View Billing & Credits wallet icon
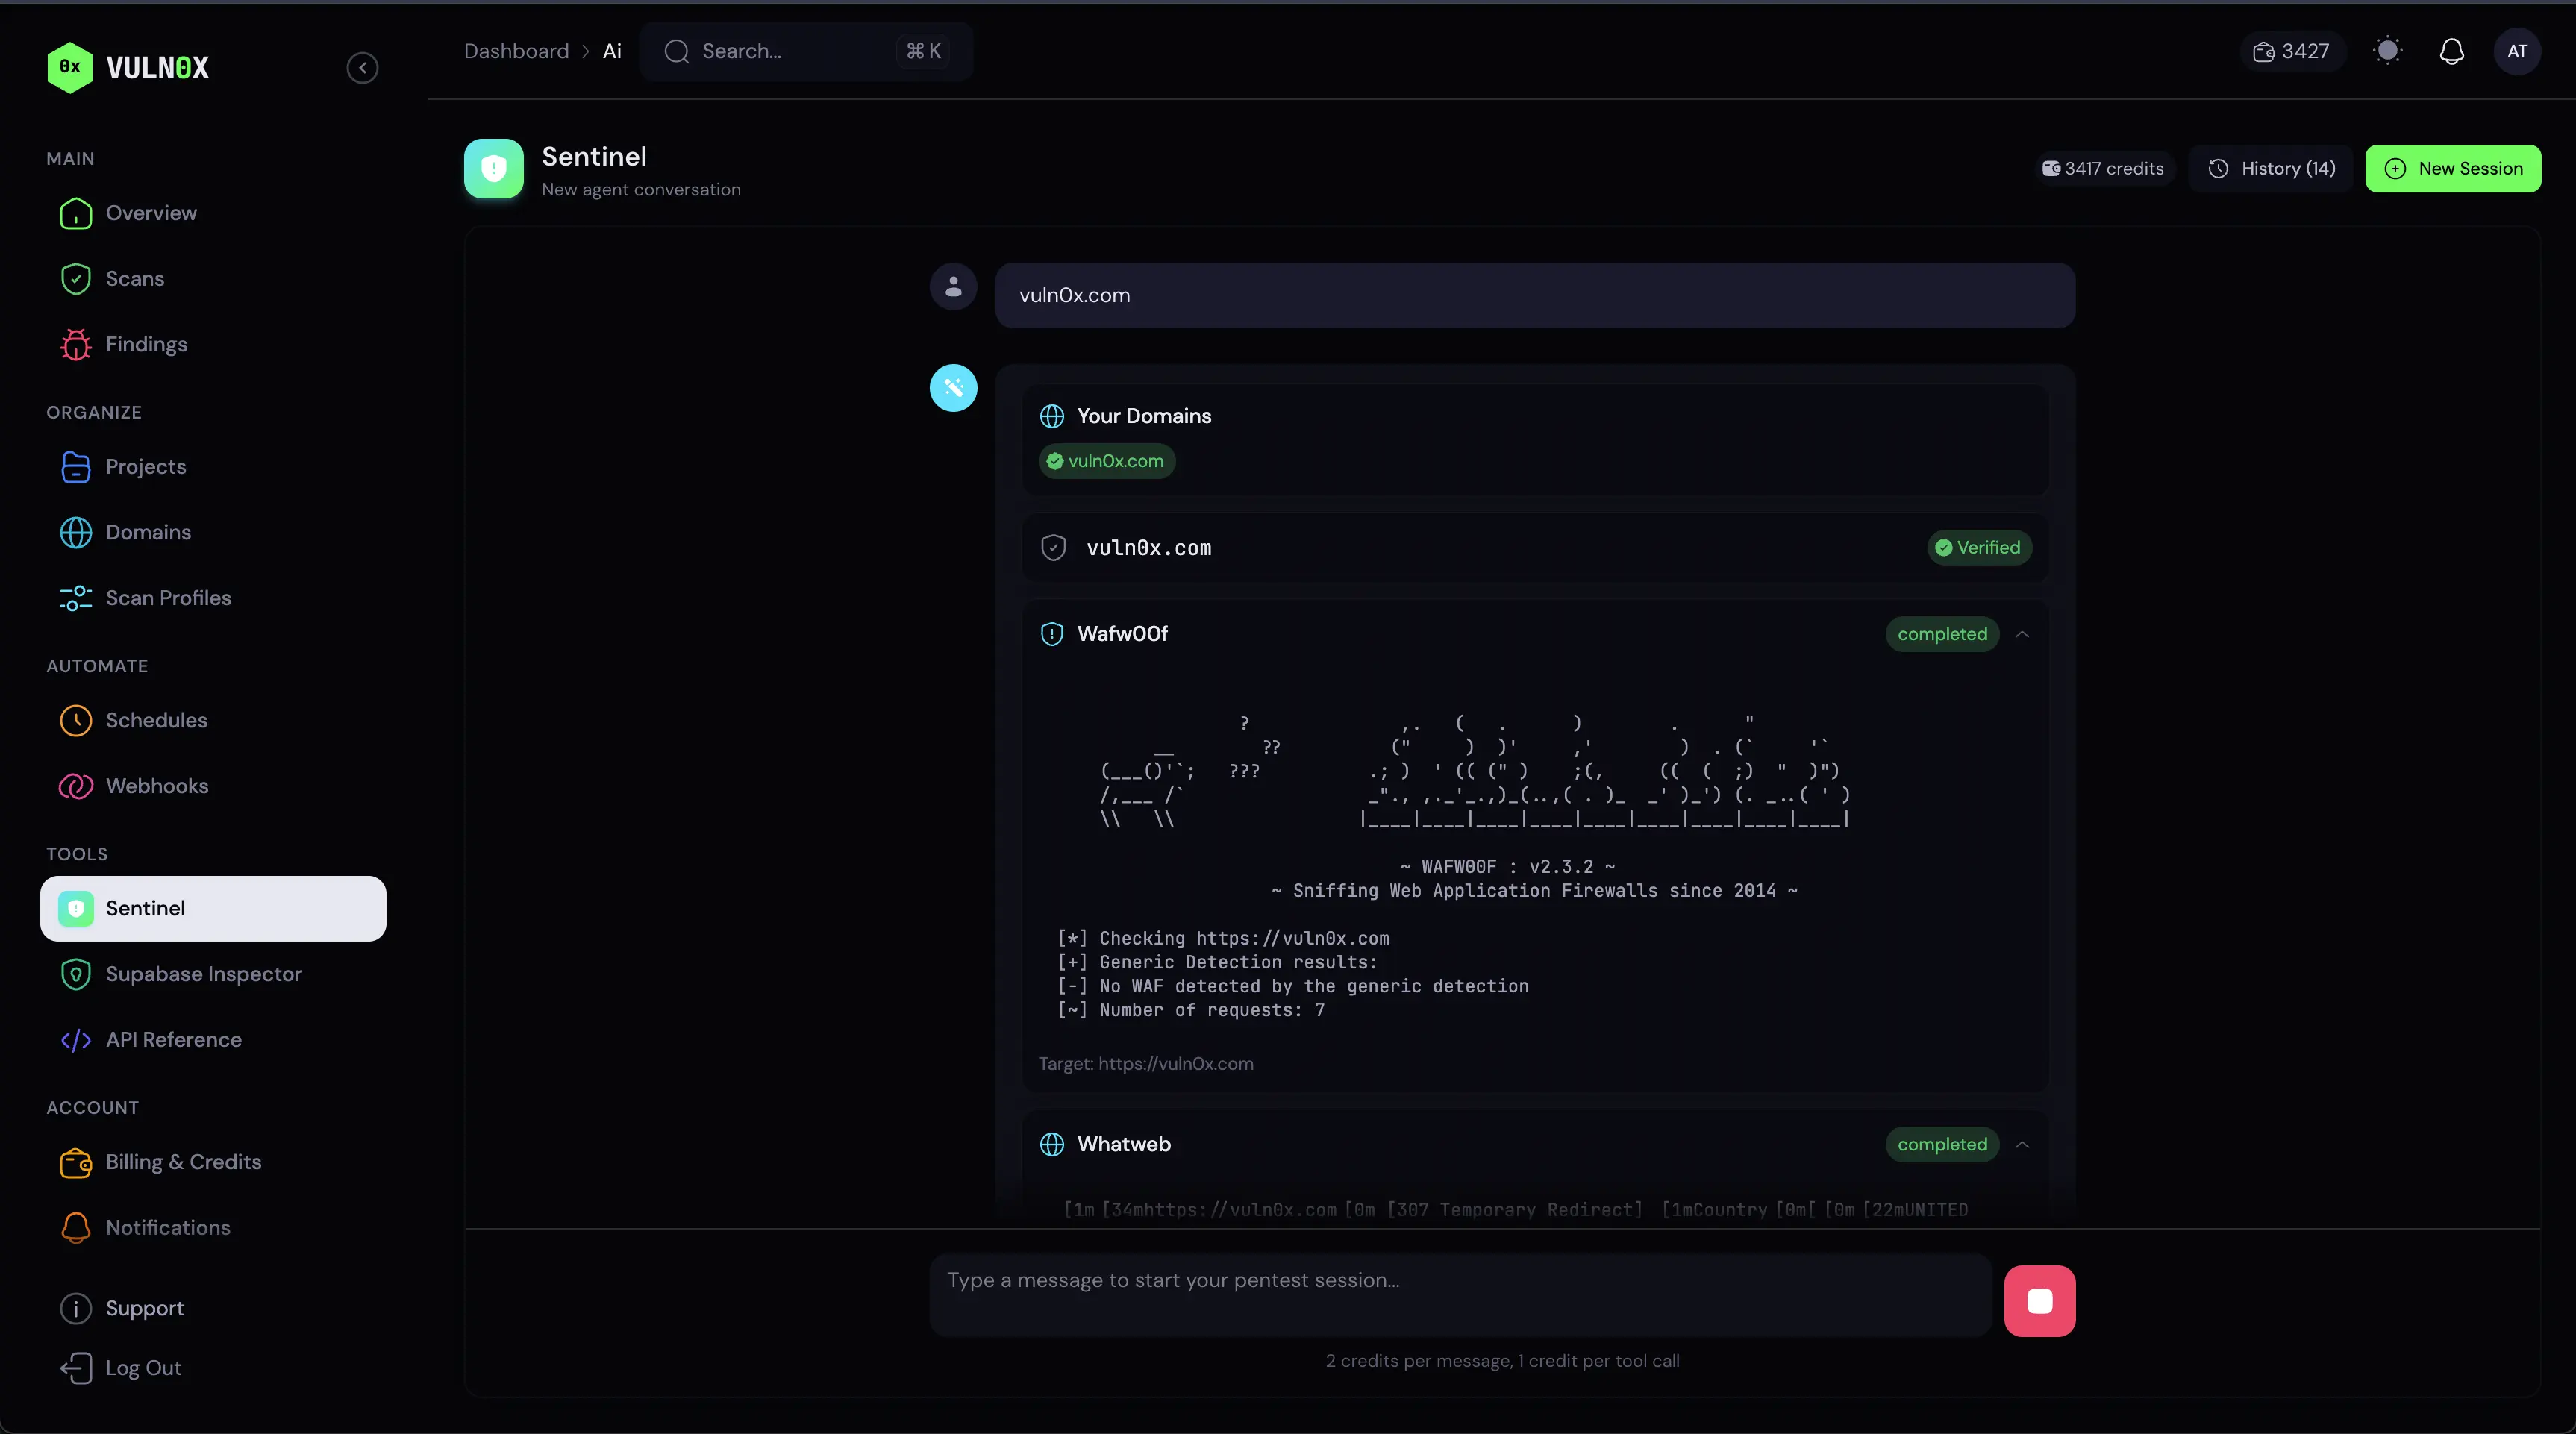2576x1434 pixels. [x=75, y=1163]
